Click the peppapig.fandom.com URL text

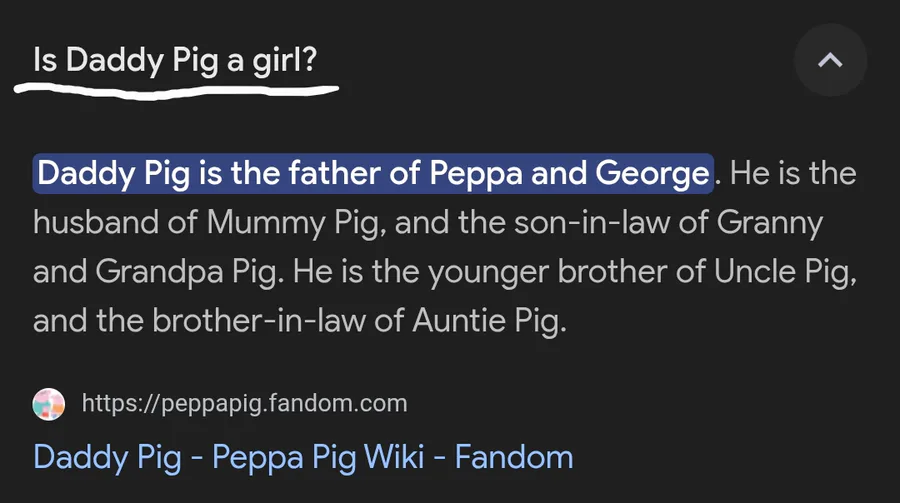[244, 404]
